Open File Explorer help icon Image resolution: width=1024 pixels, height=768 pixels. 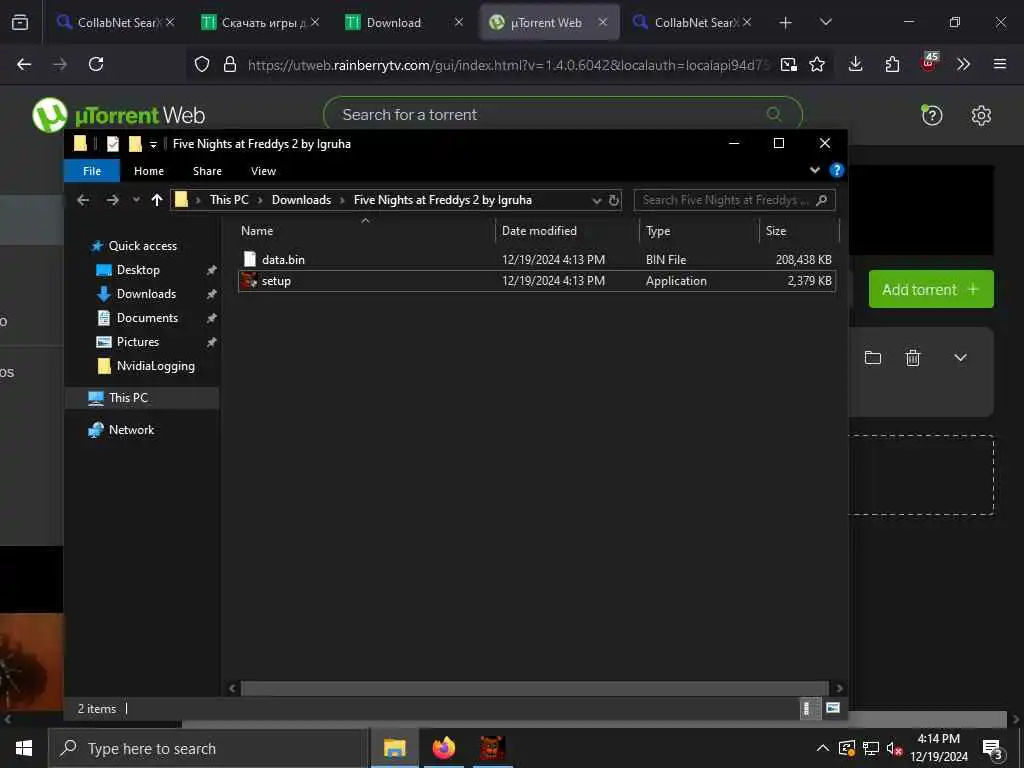836,170
